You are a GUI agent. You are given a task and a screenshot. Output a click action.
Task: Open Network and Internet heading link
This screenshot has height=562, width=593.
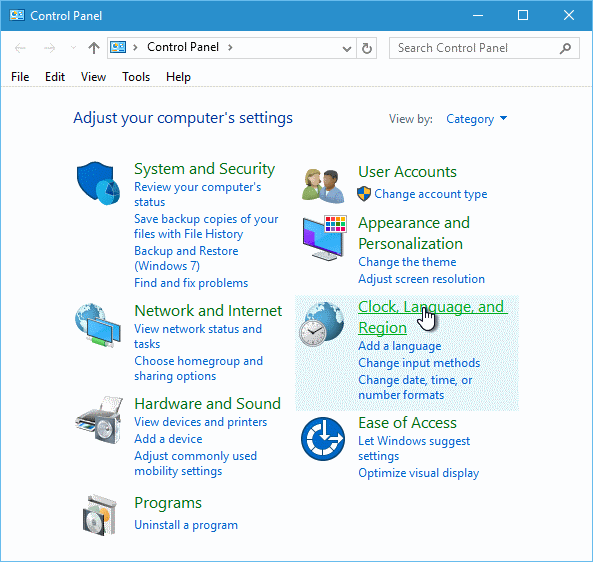[x=208, y=310]
